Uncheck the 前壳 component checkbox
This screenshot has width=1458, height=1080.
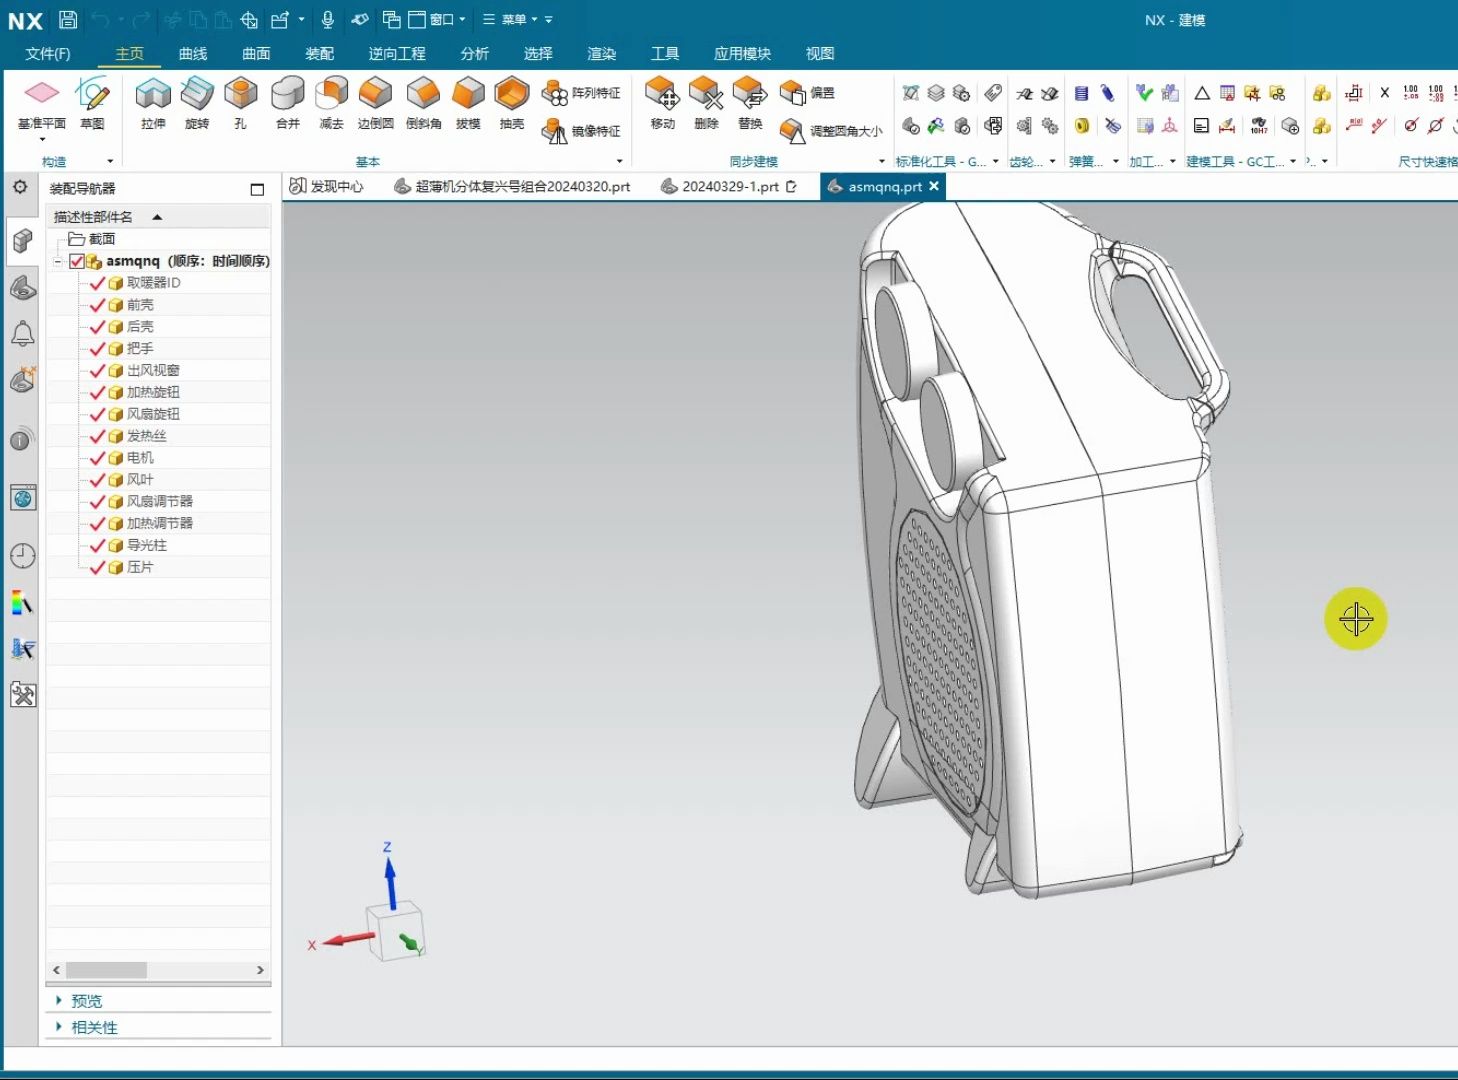(97, 305)
